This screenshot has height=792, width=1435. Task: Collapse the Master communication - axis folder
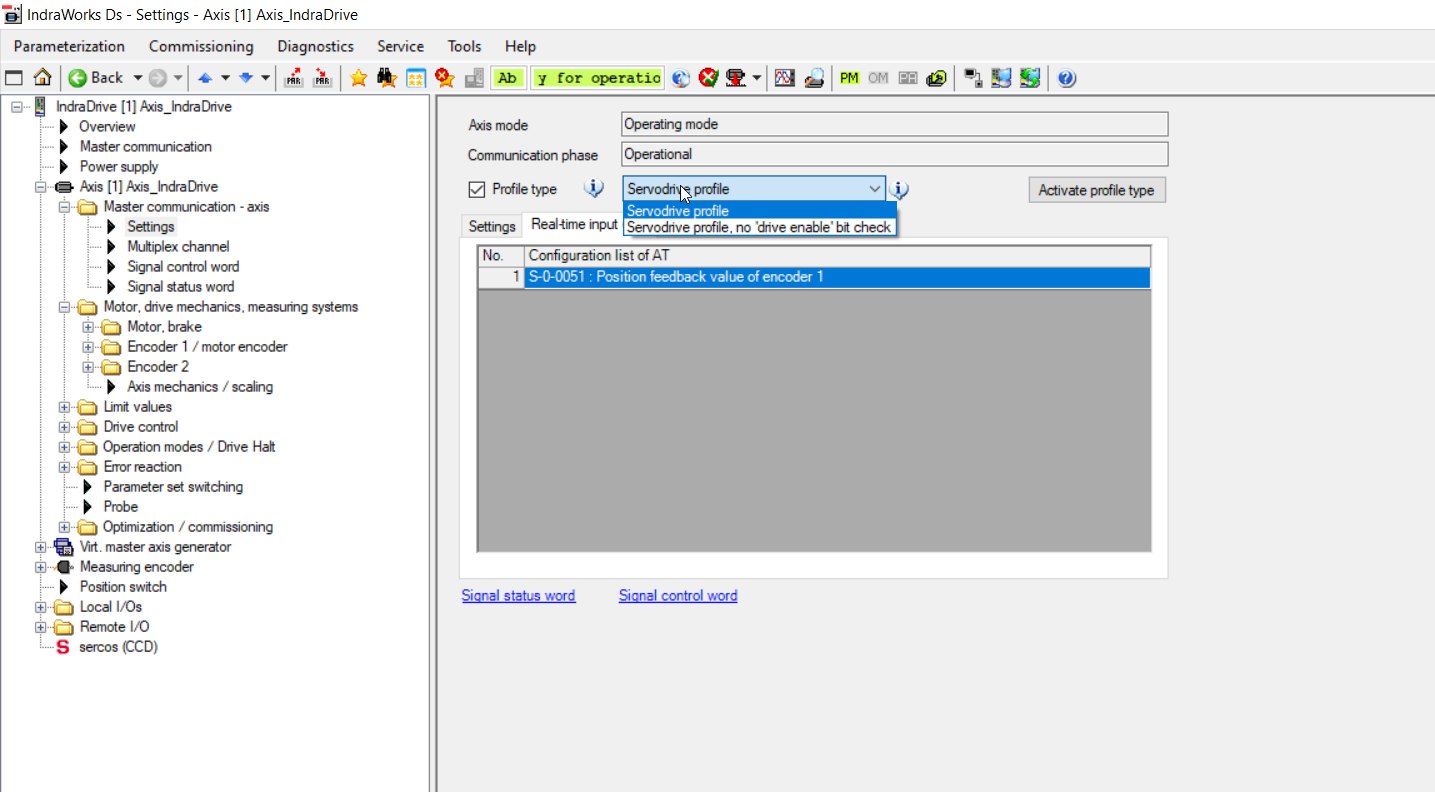pos(64,207)
